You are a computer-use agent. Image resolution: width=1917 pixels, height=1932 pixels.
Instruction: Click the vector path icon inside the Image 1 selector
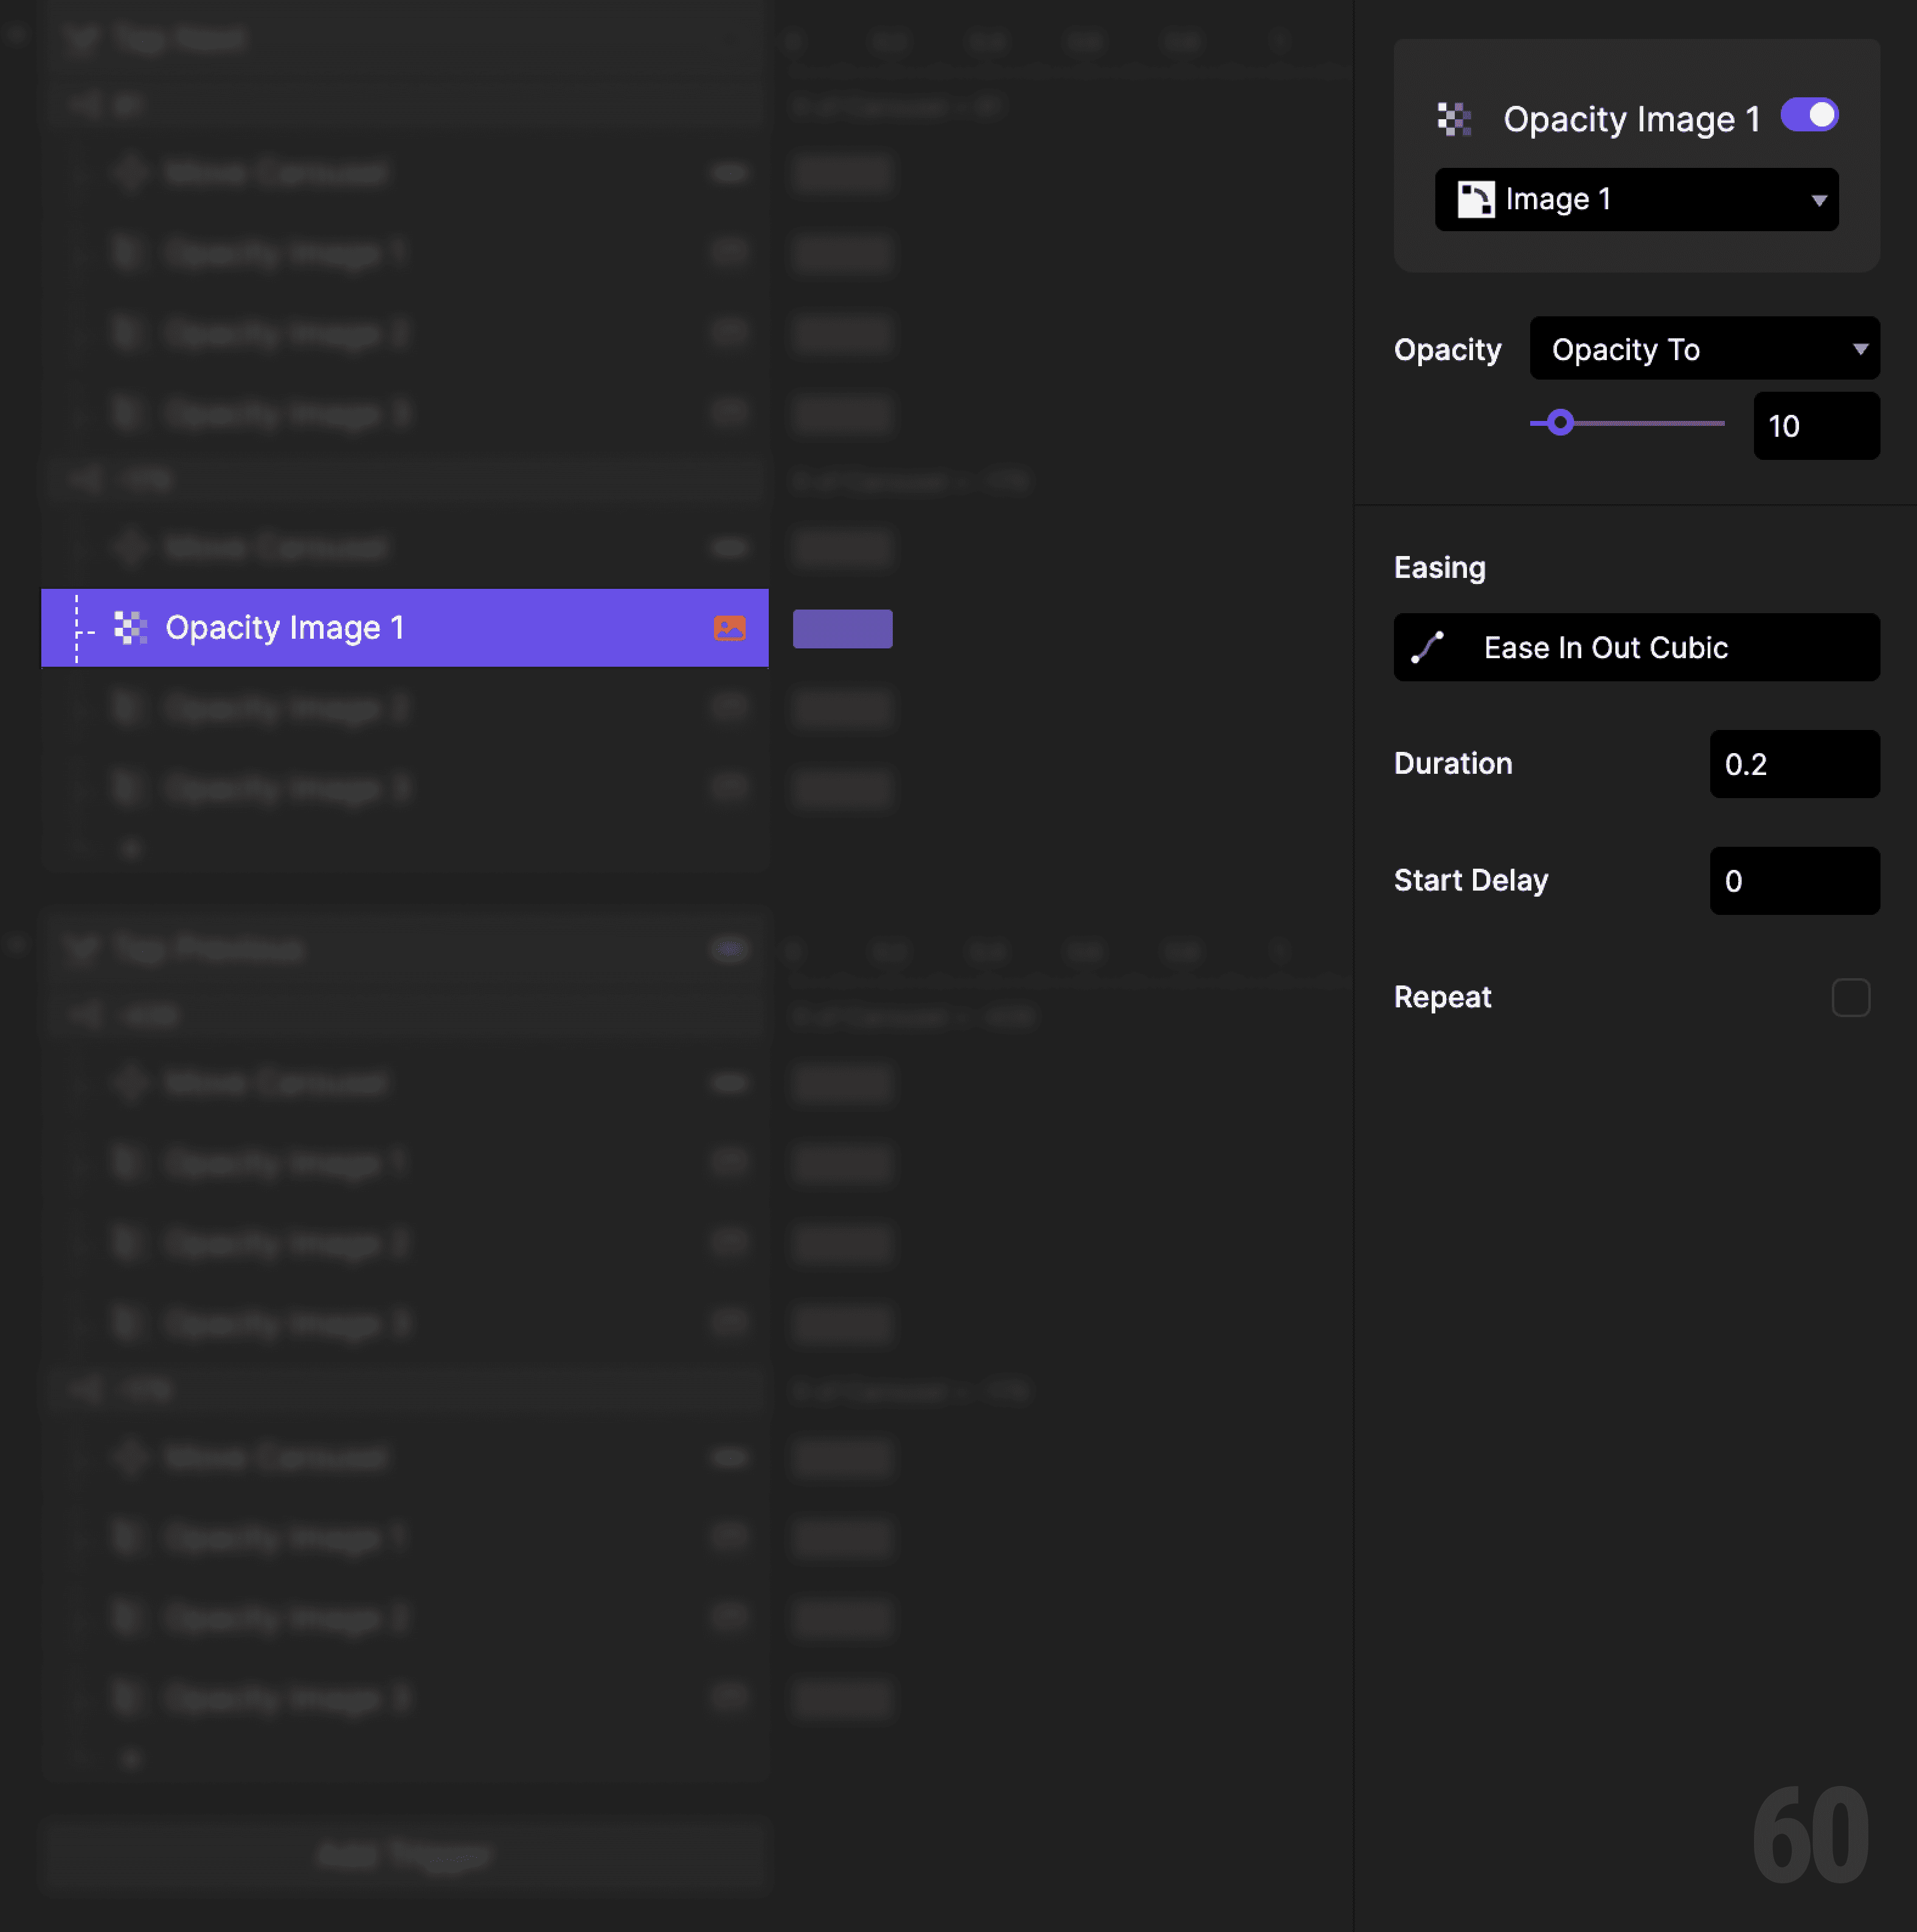pos(1478,199)
